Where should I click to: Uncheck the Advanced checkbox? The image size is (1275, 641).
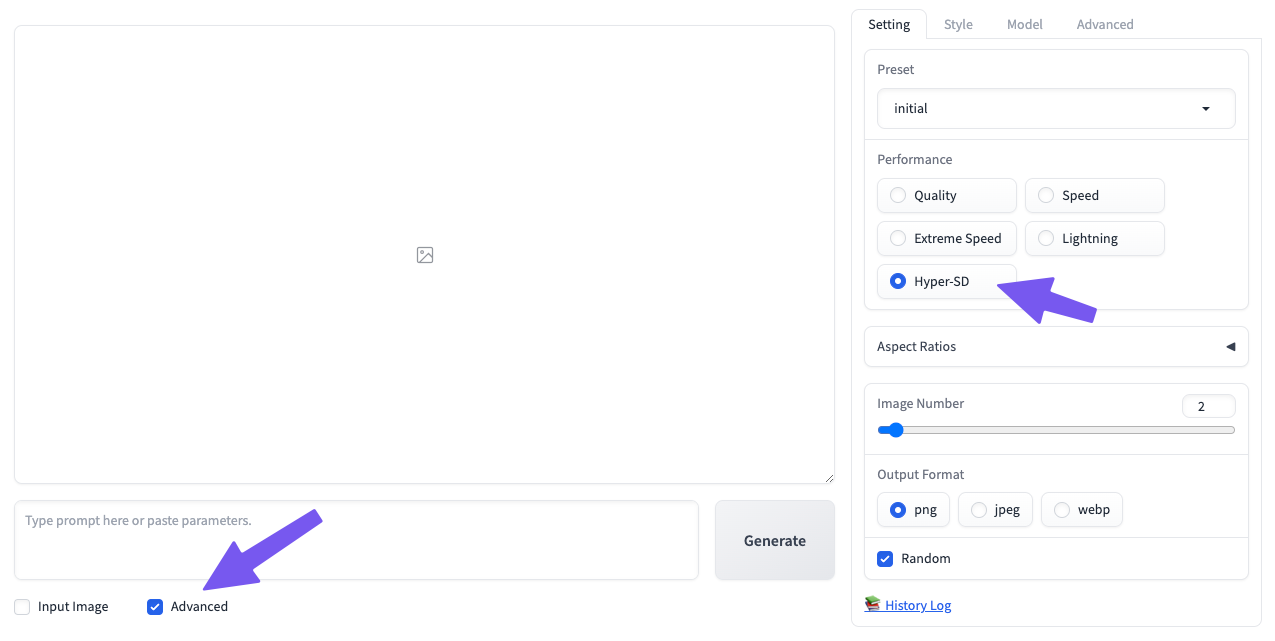tap(155, 607)
